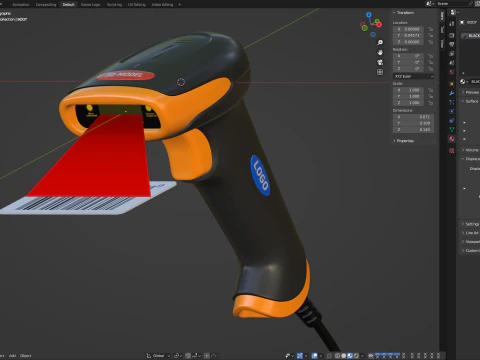This screenshot has height=360, width=480.
Task: Open the Scene properties tab icon
Action: tap(452, 63)
